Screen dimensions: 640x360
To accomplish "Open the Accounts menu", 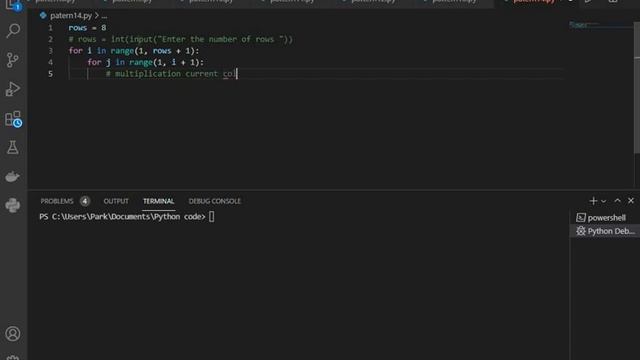I will click(x=13, y=333).
